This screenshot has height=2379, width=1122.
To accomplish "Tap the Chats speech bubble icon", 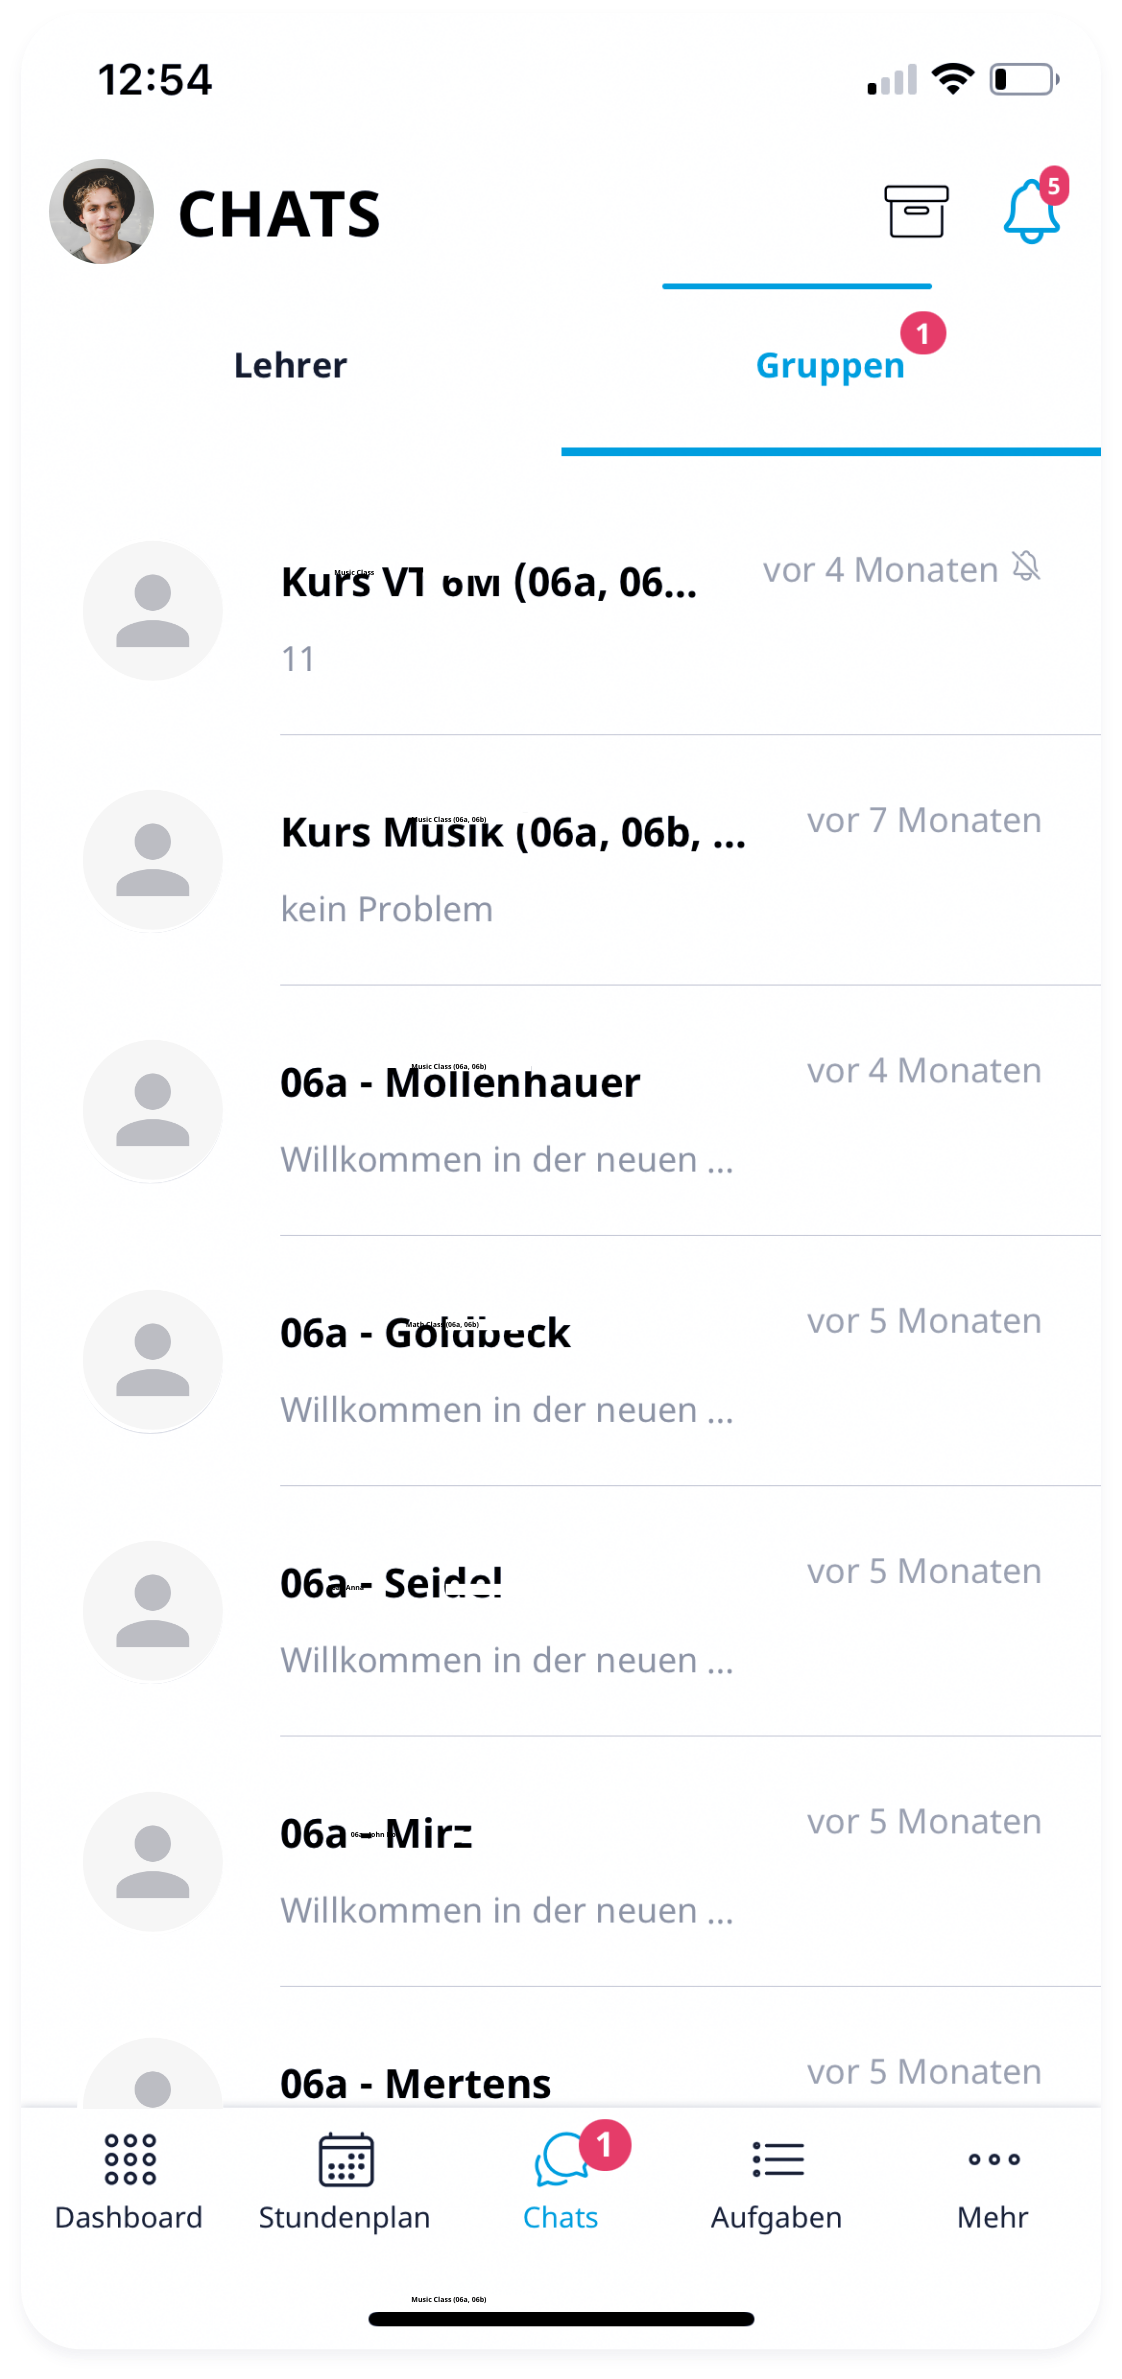I will coord(561,2160).
